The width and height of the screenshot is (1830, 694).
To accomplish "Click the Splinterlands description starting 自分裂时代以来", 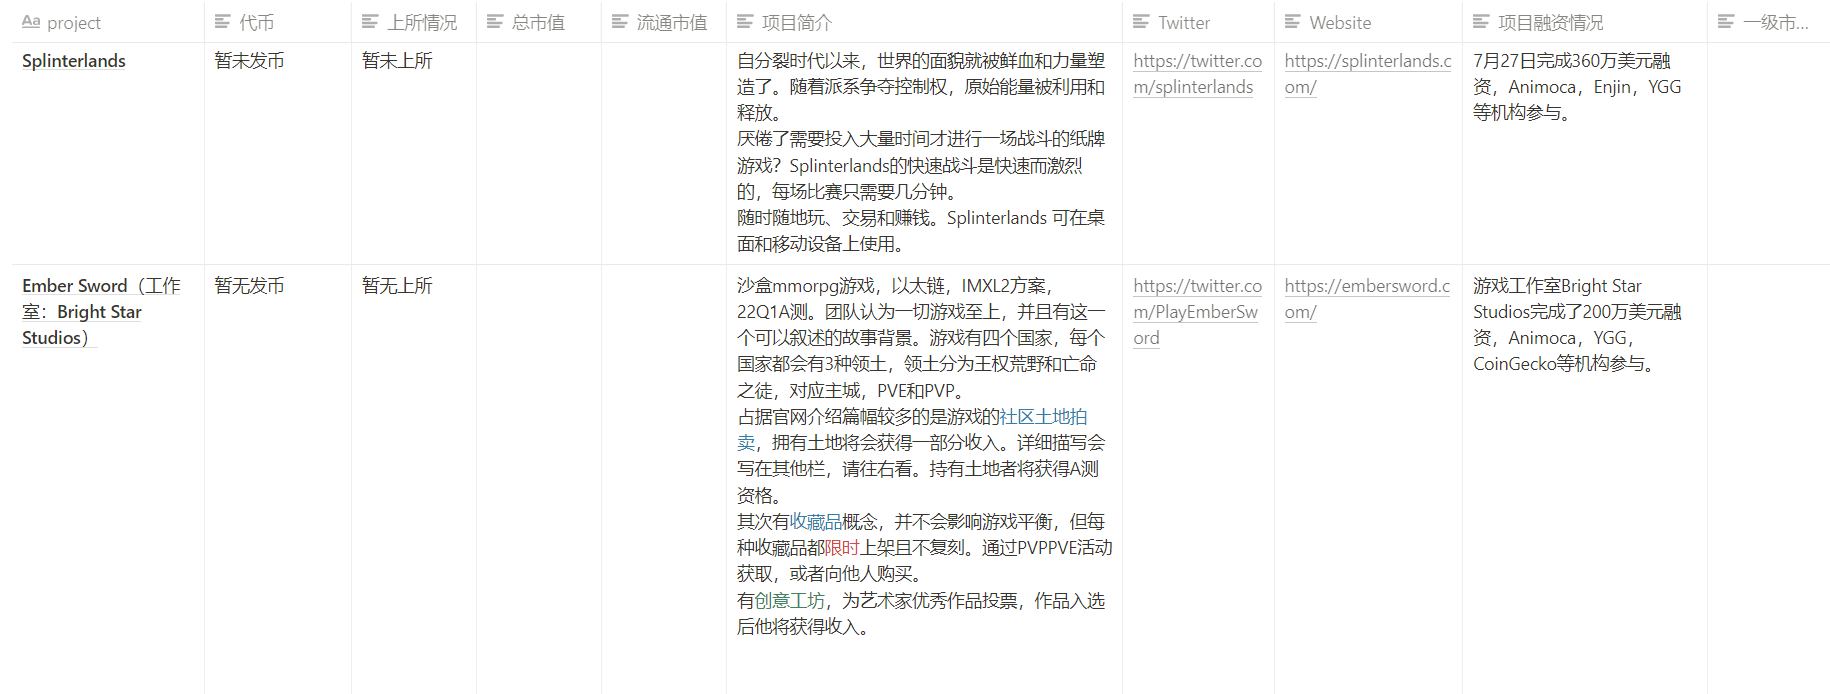I will click(921, 152).
